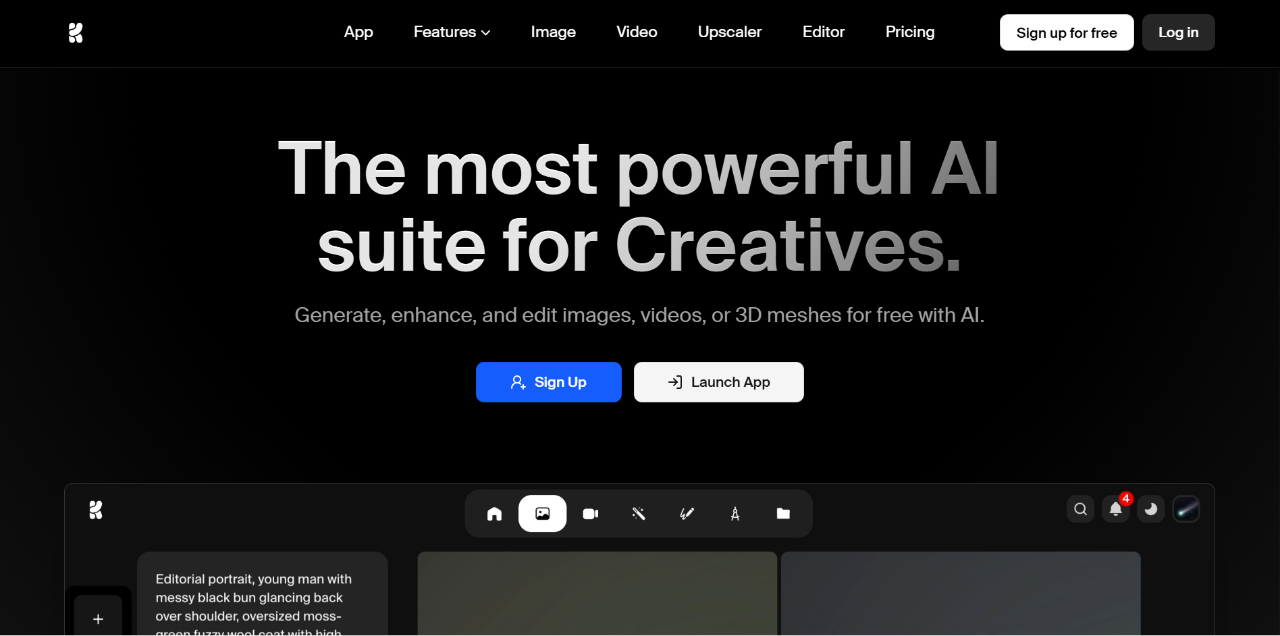Screen dimensions: 1280x636
Task: Open notifications bell with 4 badge
Action: [x=1116, y=509]
